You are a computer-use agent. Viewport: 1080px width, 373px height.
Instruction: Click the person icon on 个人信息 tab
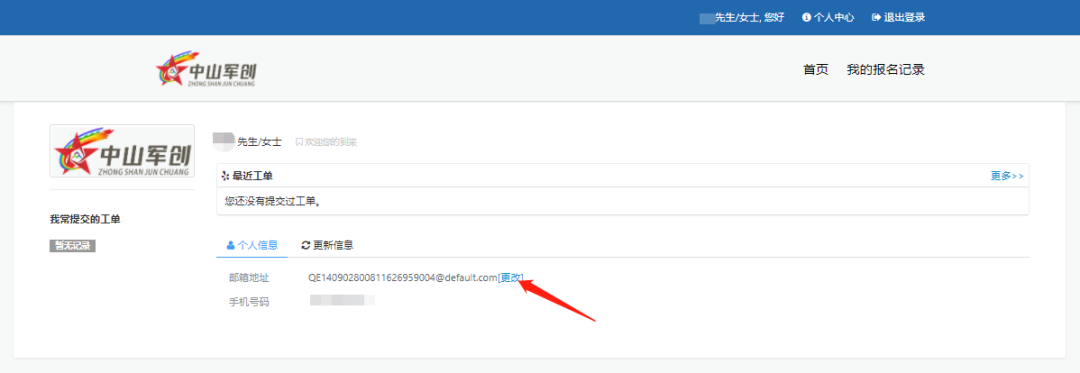(x=231, y=245)
